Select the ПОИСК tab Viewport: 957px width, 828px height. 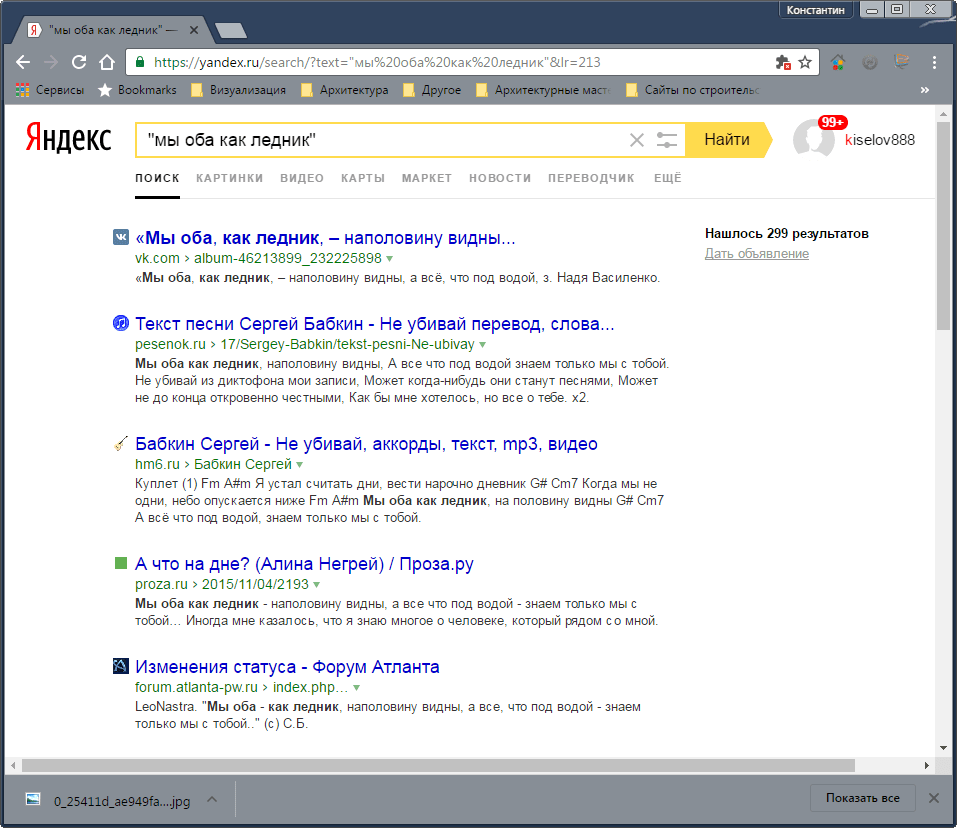pyautogui.click(x=157, y=178)
